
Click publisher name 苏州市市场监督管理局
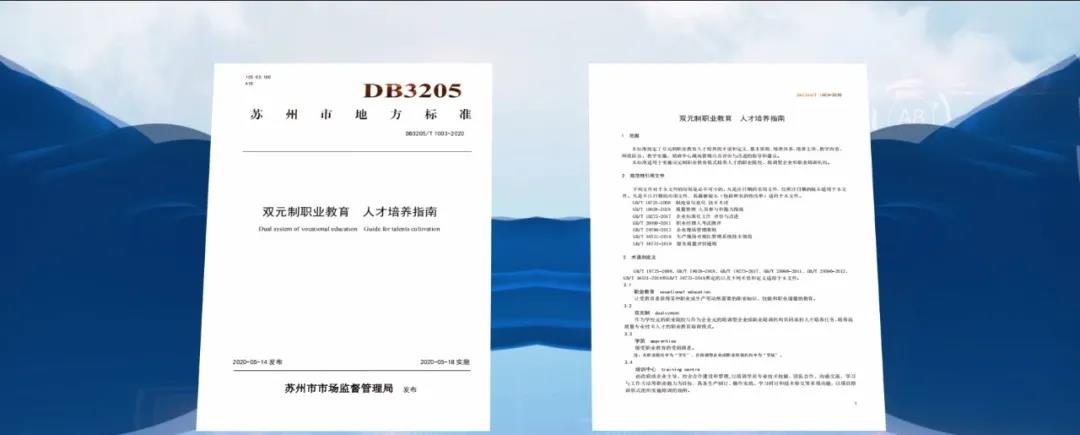[x=338, y=388]
